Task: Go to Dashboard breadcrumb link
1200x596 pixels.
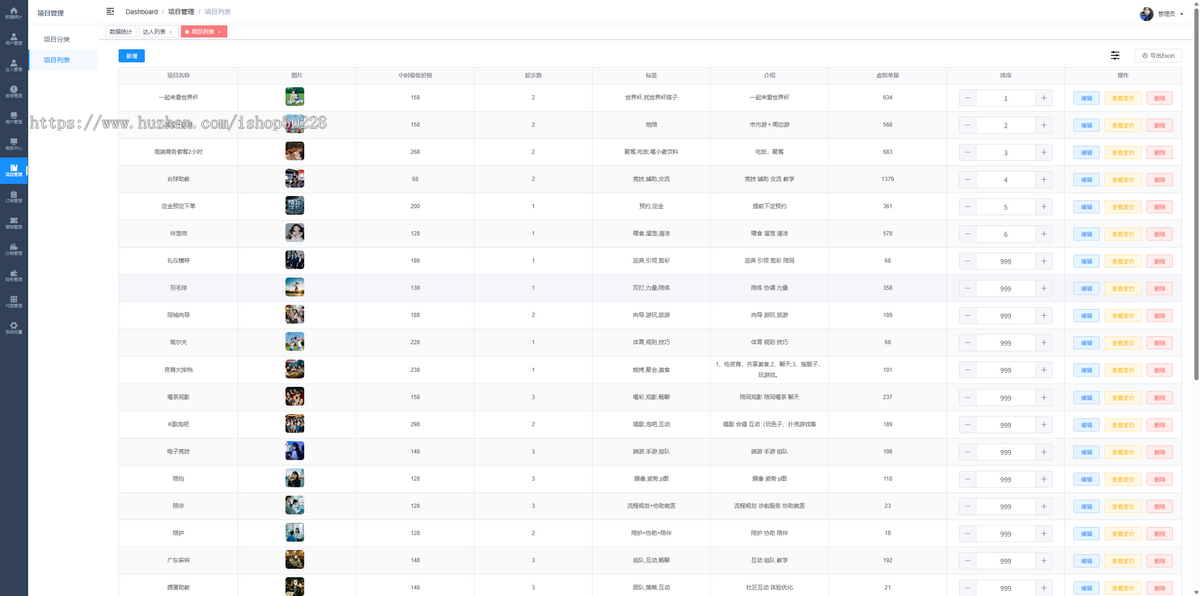Action: click(141, 11)
